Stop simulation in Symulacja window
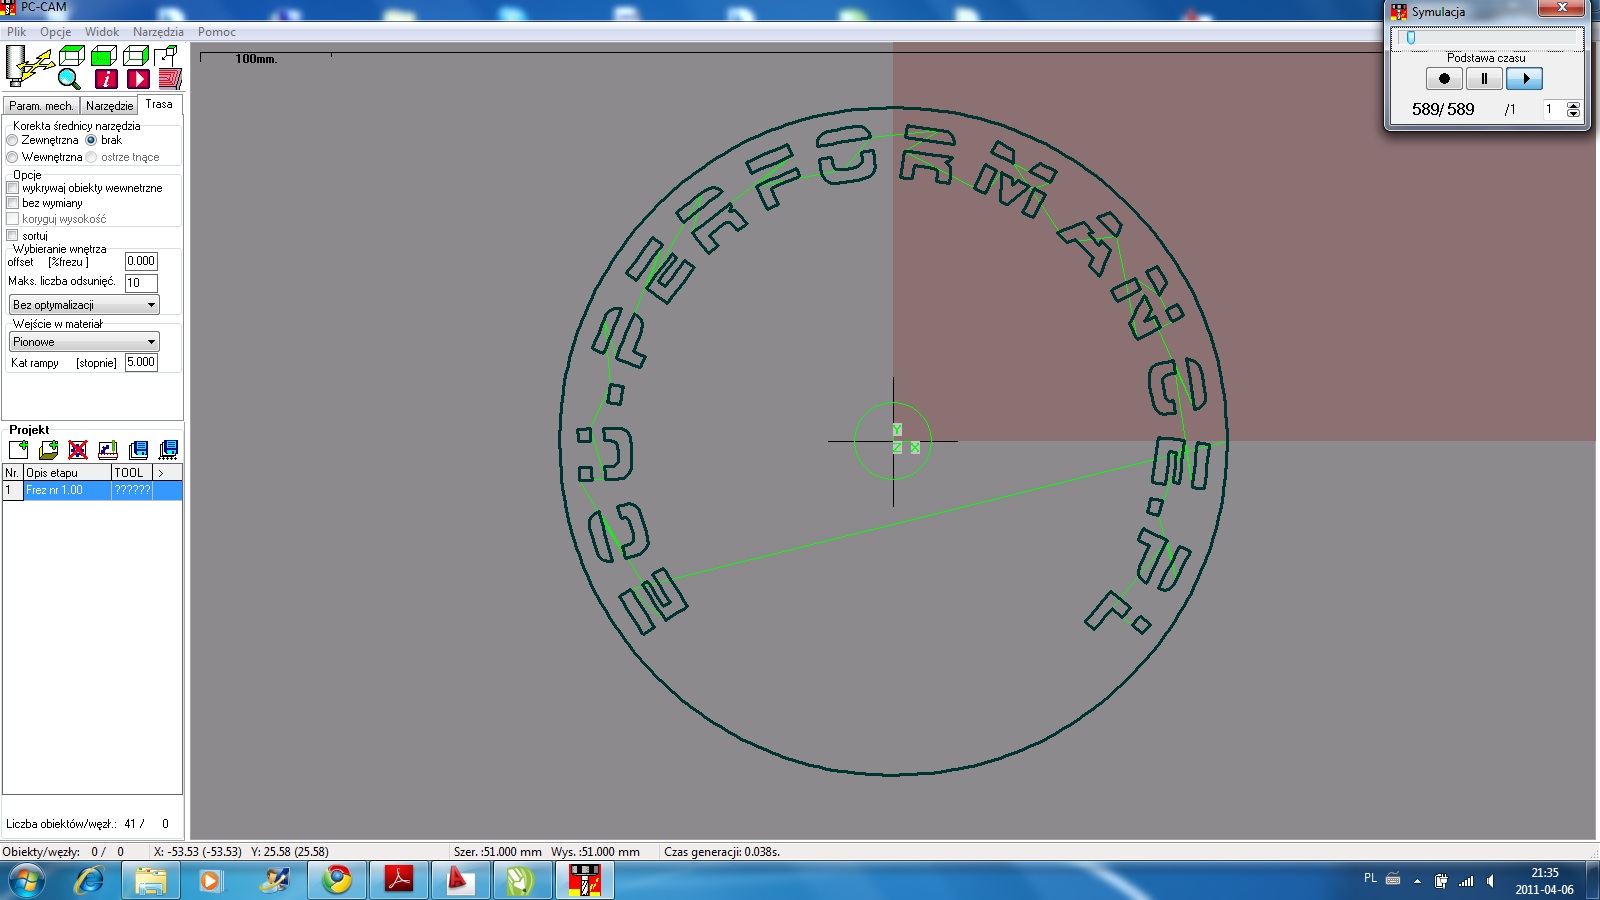This screenshot has width=1600, height=900. point(1444,79)
